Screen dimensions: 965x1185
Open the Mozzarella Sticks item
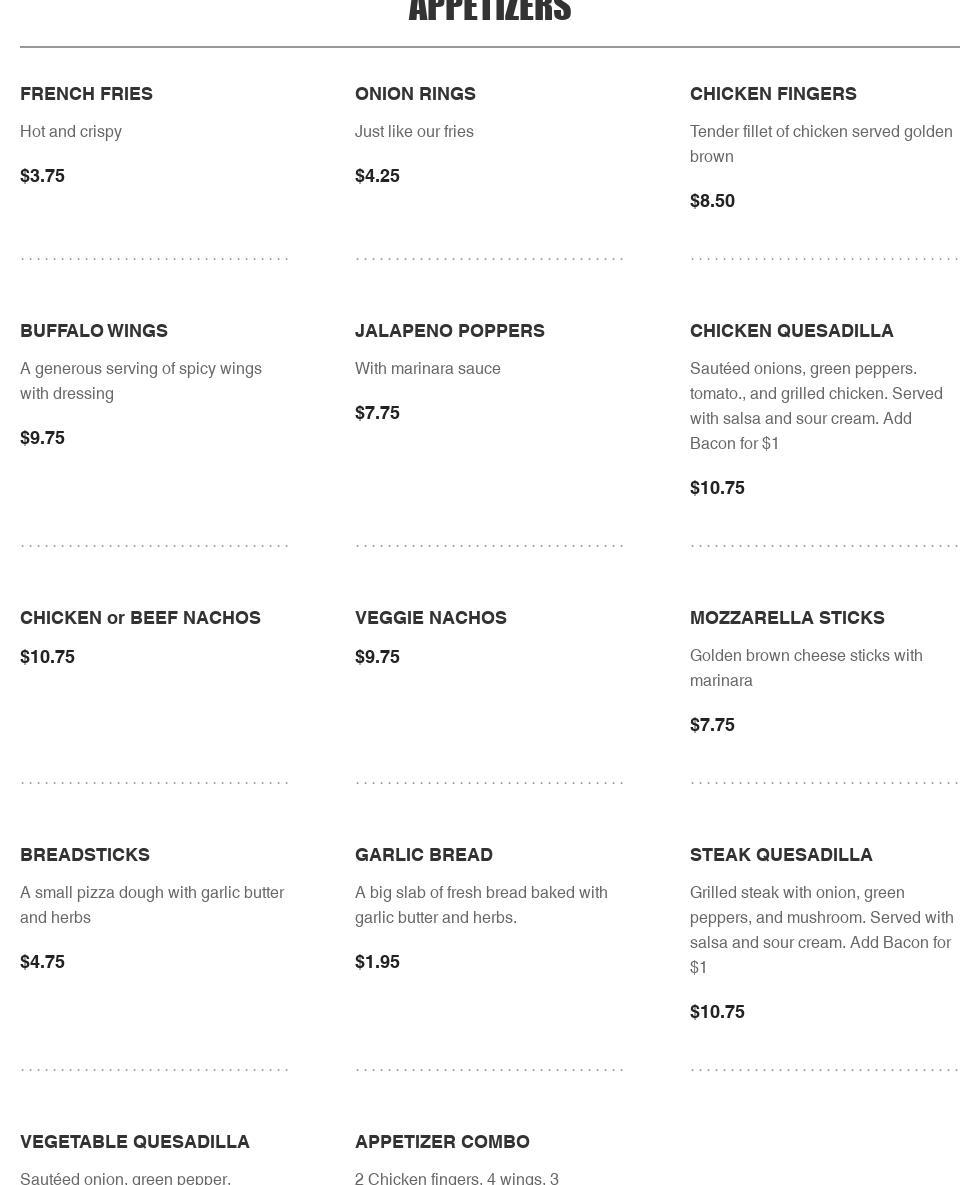pos(787,618)
